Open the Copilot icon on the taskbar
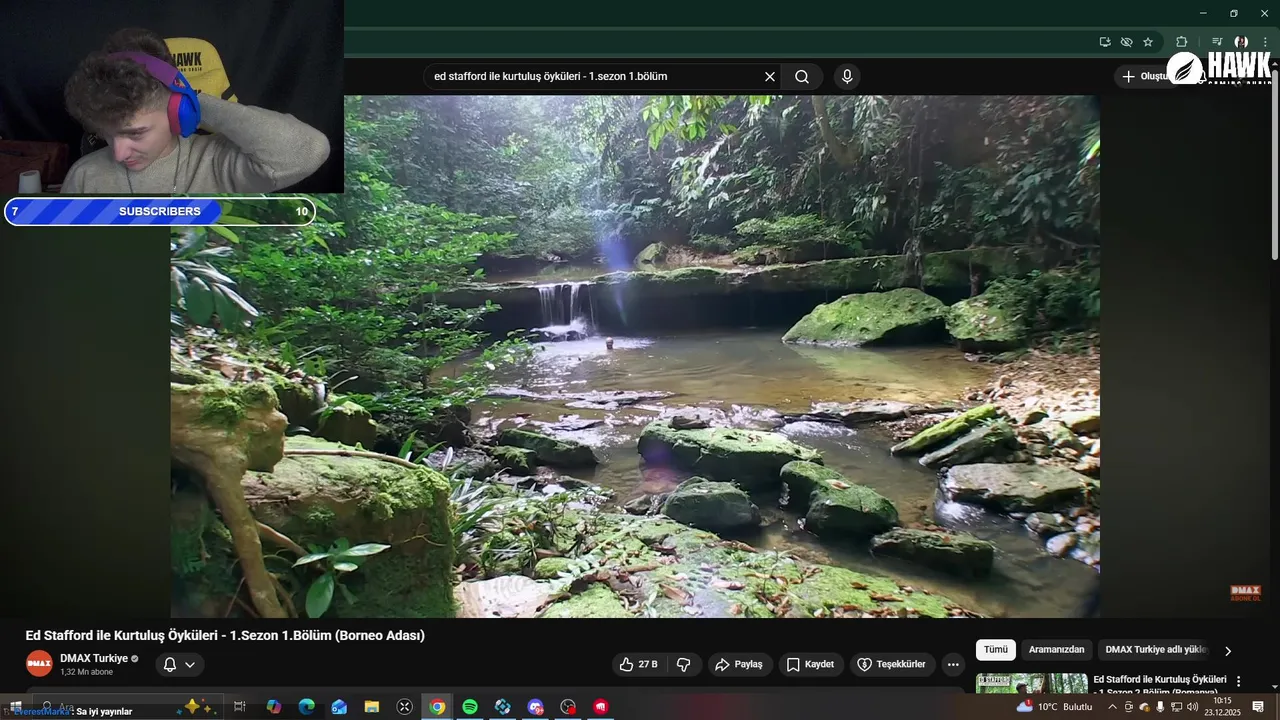The width and height of the screenshot is (1280, 720). (273, 707)
